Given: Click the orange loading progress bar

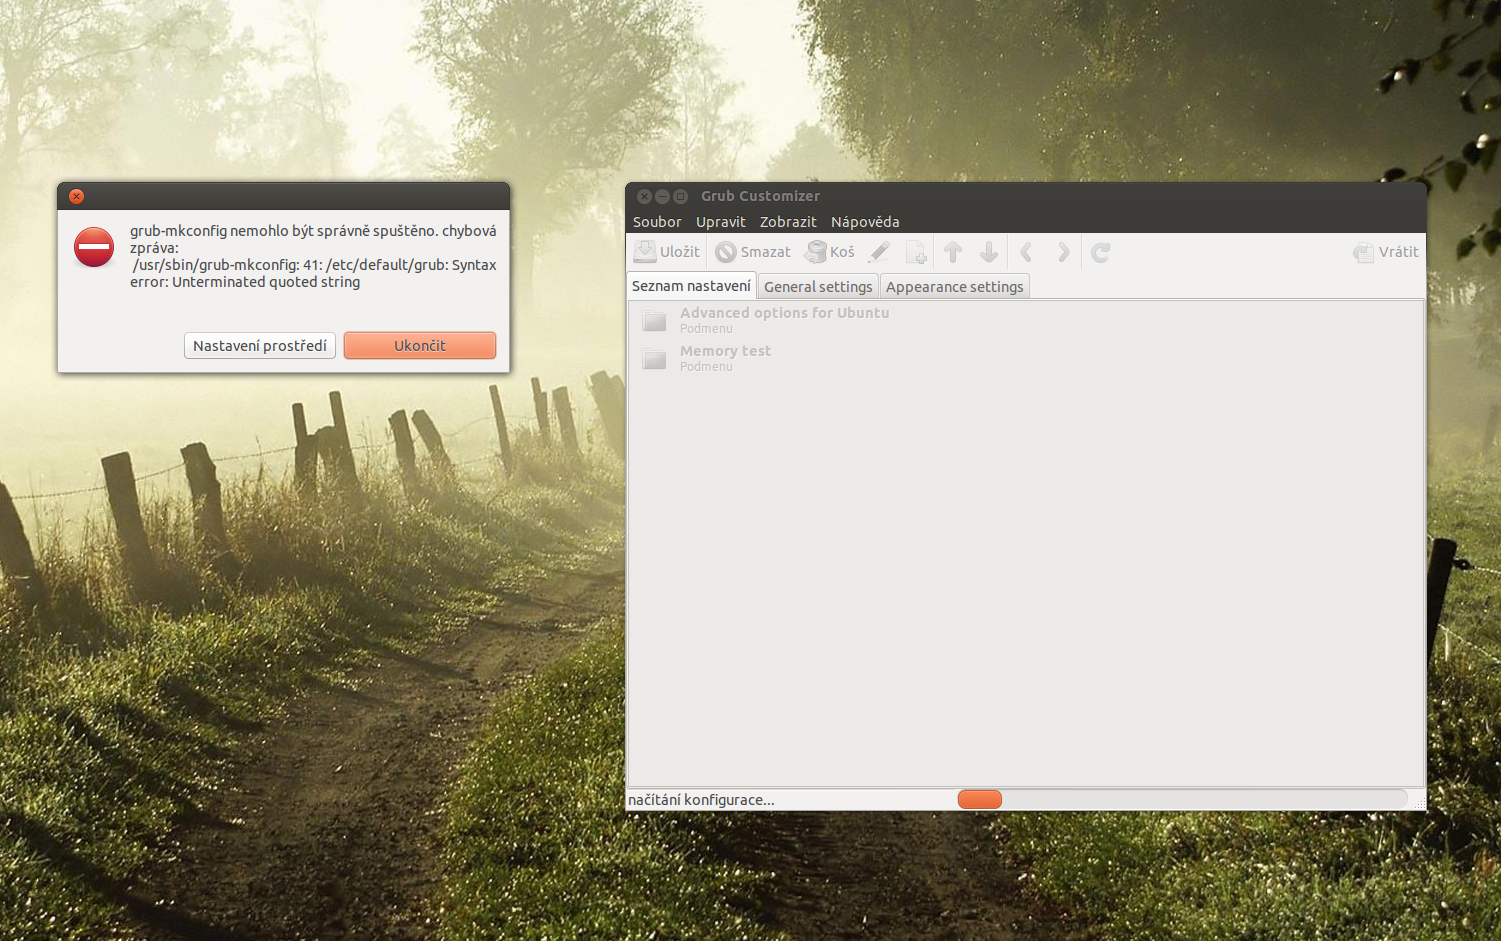Looking at the screenshot, I should click(x=980, y=799).
